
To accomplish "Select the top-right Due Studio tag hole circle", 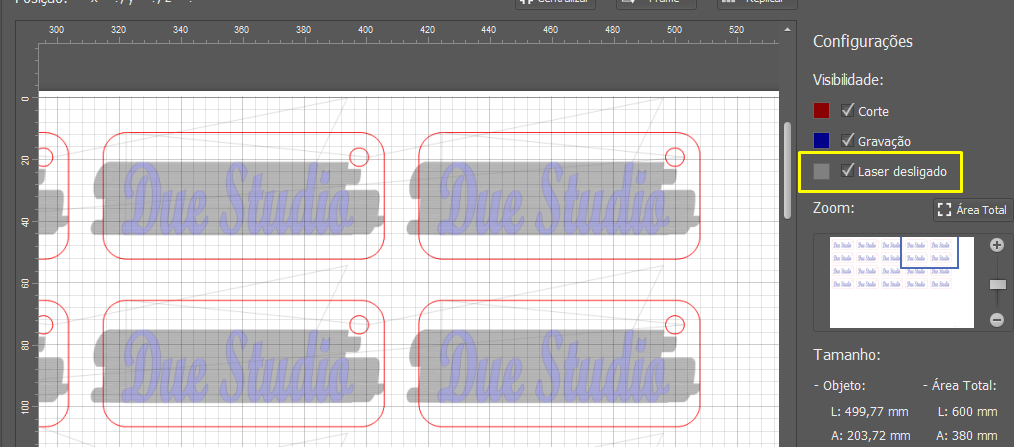I will click(674, 157).
